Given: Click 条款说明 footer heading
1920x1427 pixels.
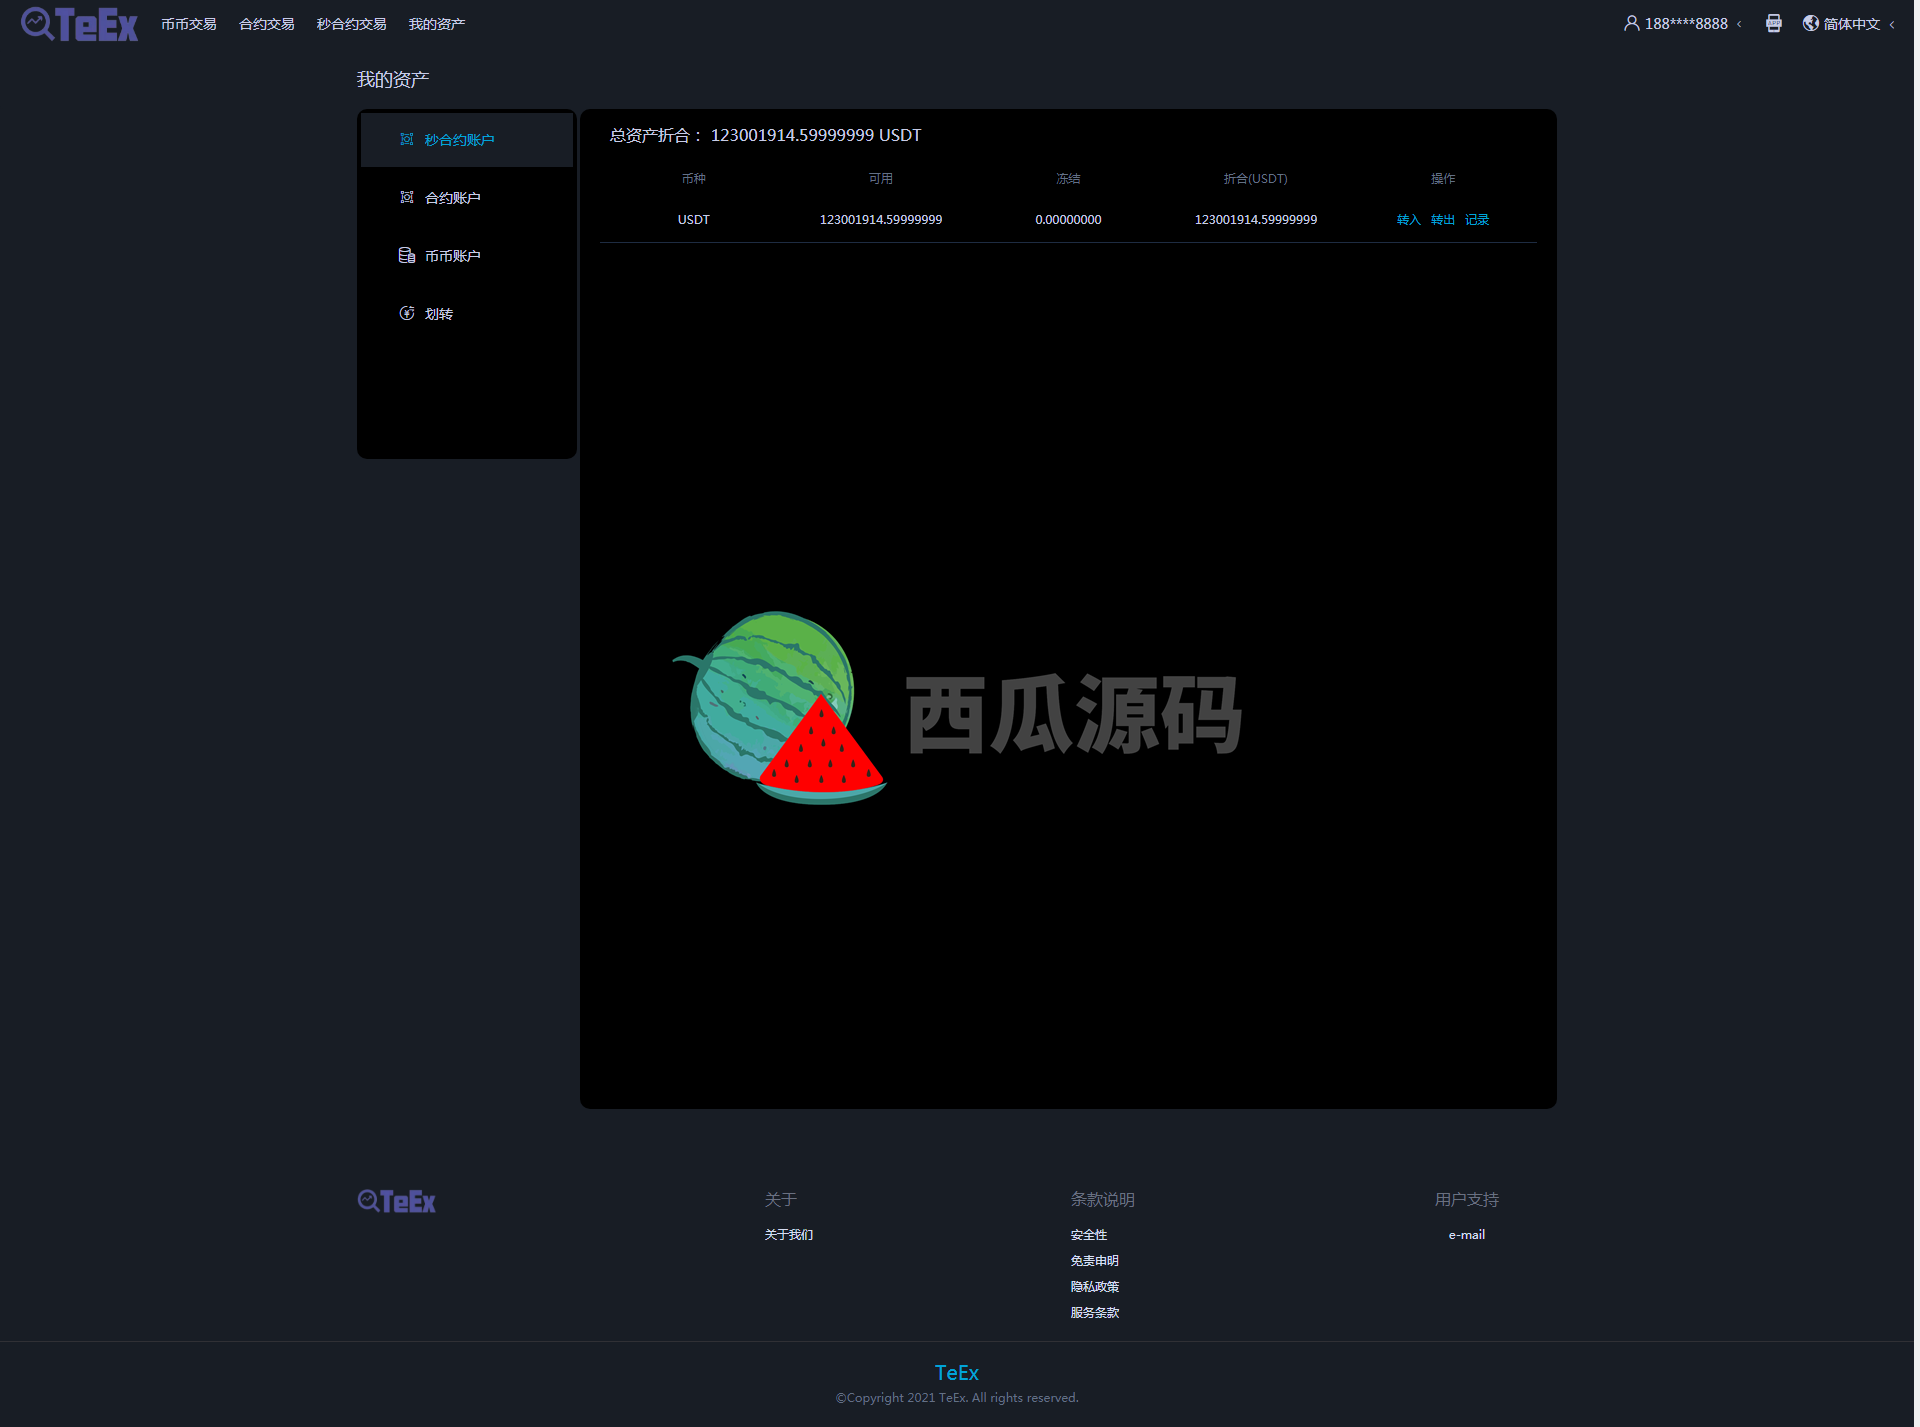Looking at the screenshot, I should click(1102, 1199).
